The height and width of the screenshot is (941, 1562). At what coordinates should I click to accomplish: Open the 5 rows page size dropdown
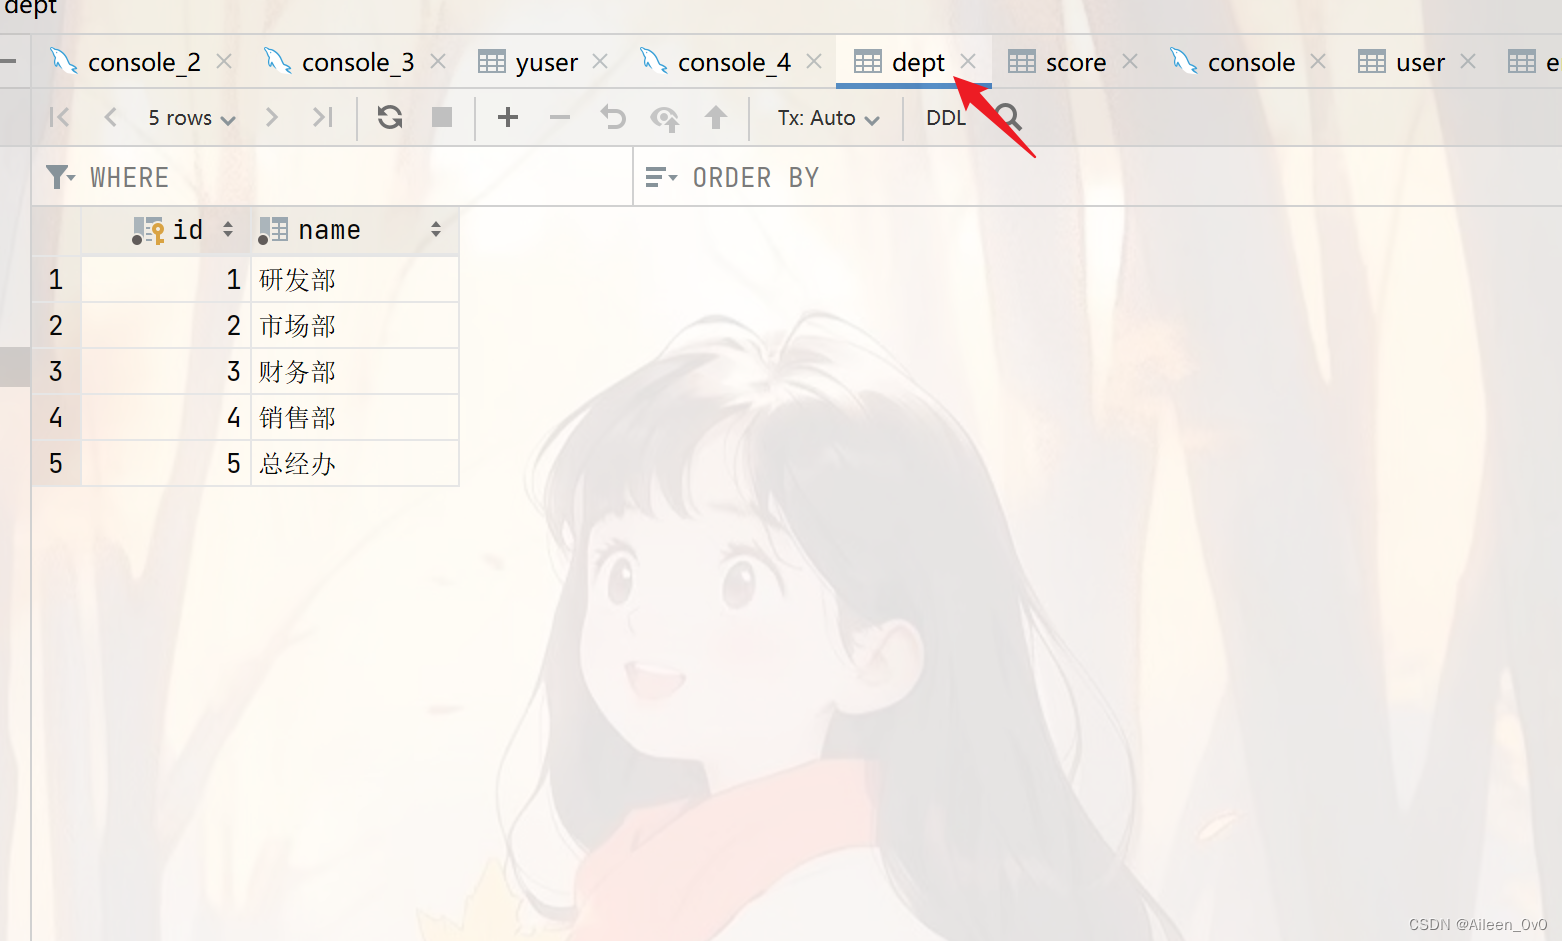(192, 118)
